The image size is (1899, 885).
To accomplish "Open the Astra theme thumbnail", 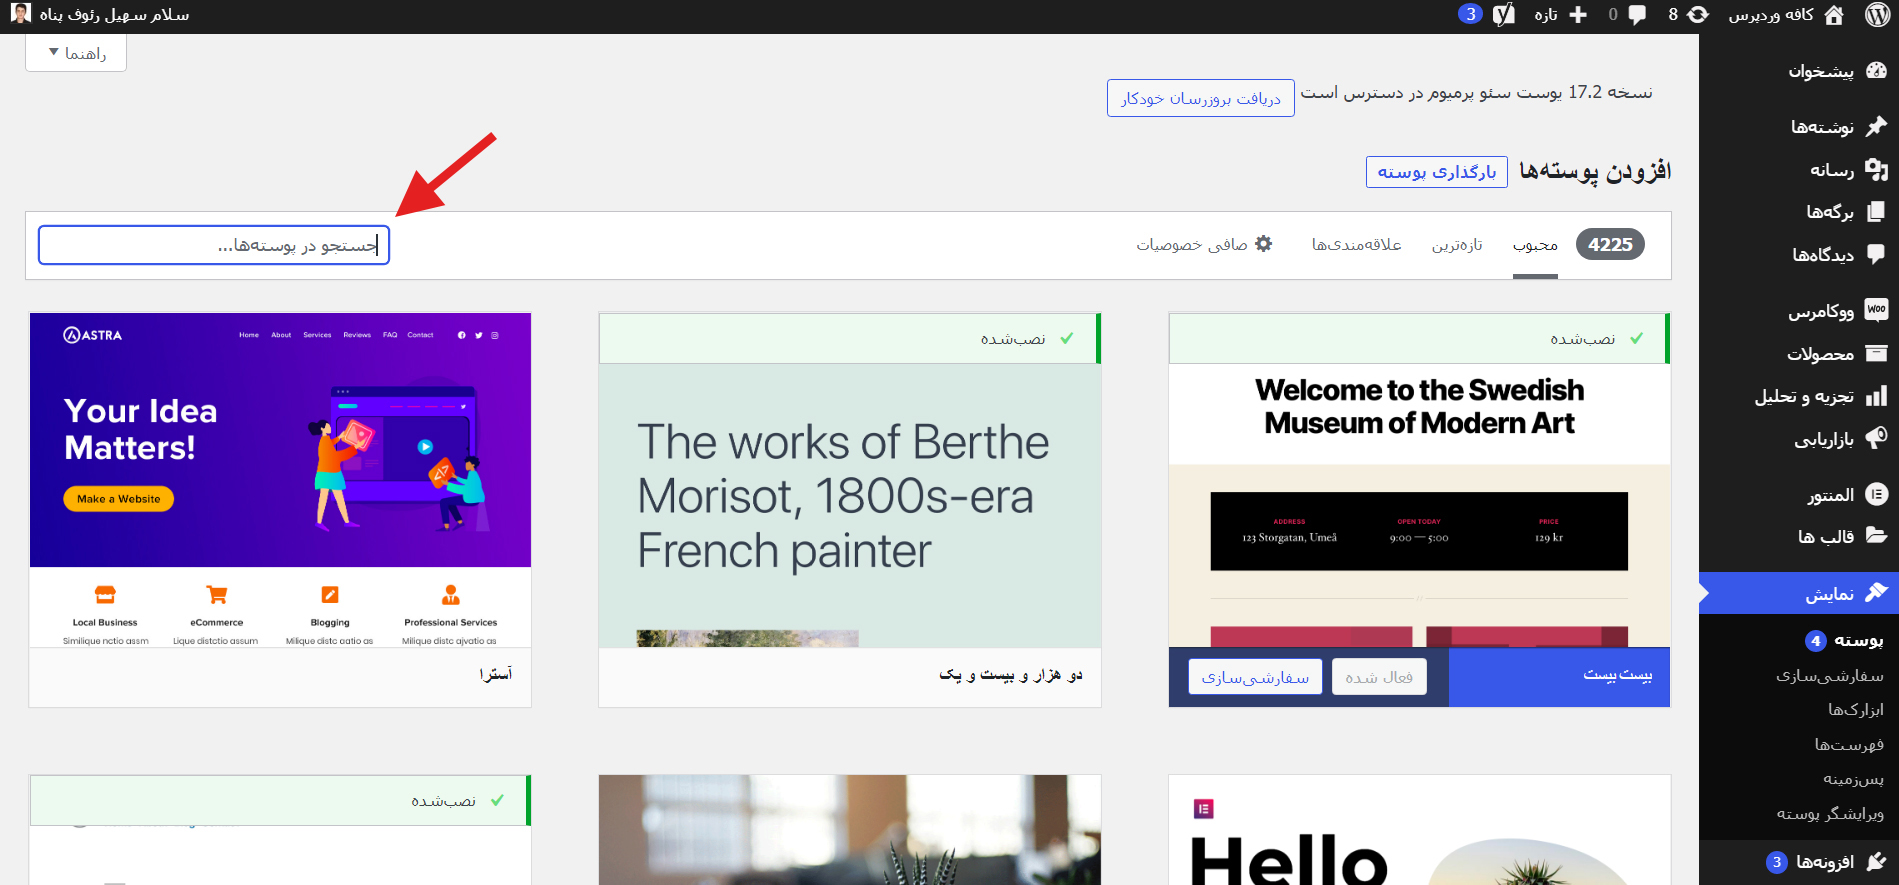I will click(280, 479).
